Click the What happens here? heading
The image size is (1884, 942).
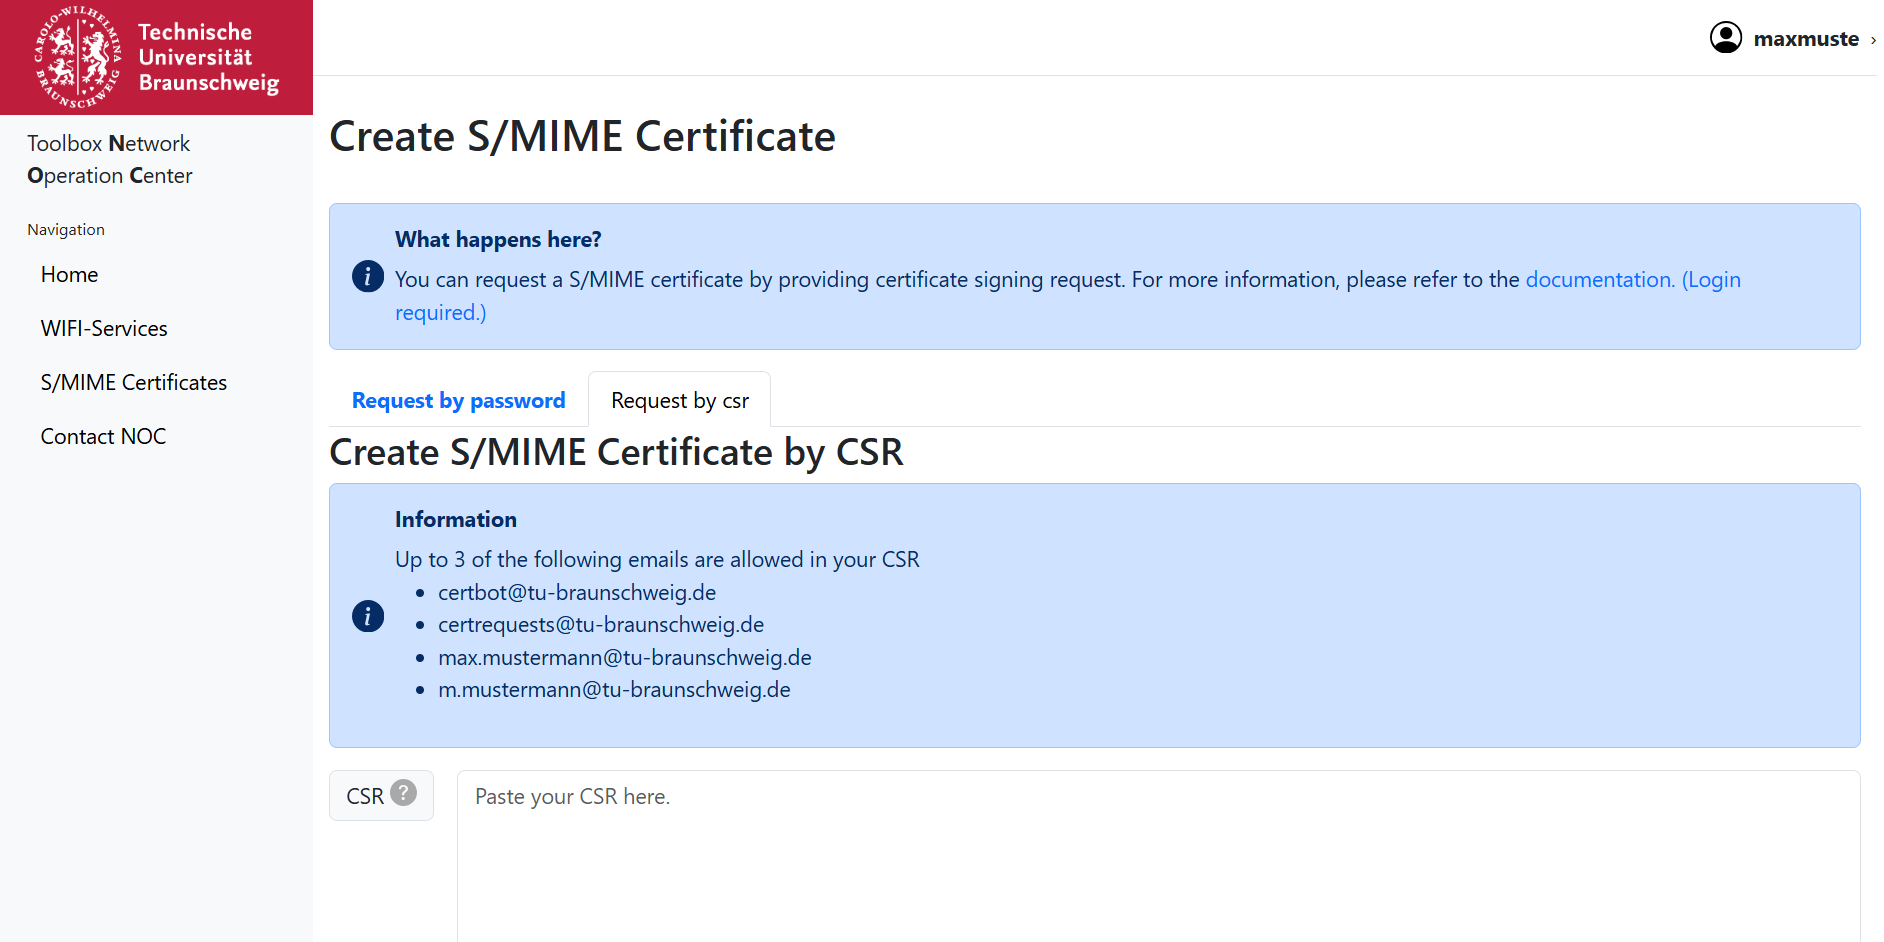point(498,240)
